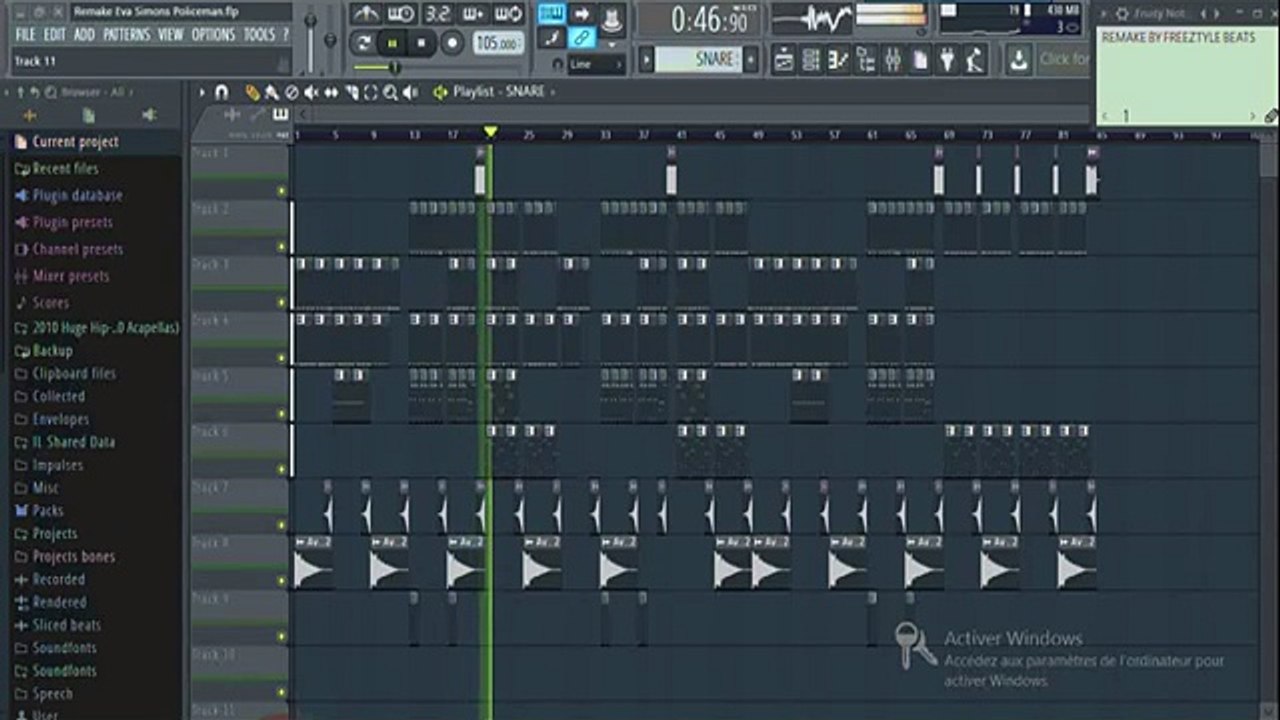Open the Playlist - SNARE title menu

[x=499, y=92]
